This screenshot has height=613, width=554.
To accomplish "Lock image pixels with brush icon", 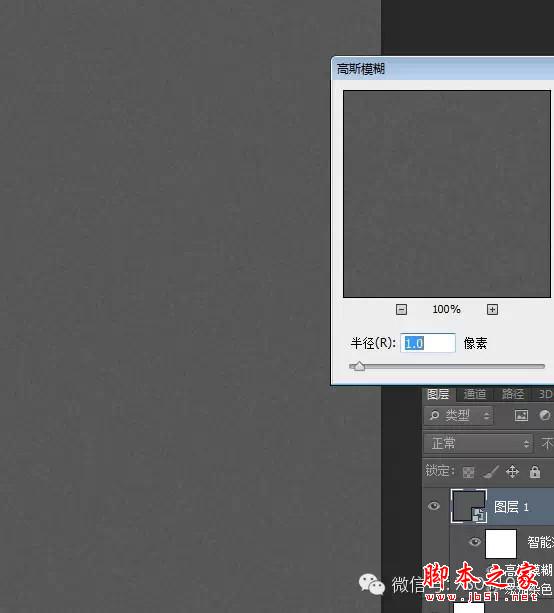I will (x=491, y=472).
